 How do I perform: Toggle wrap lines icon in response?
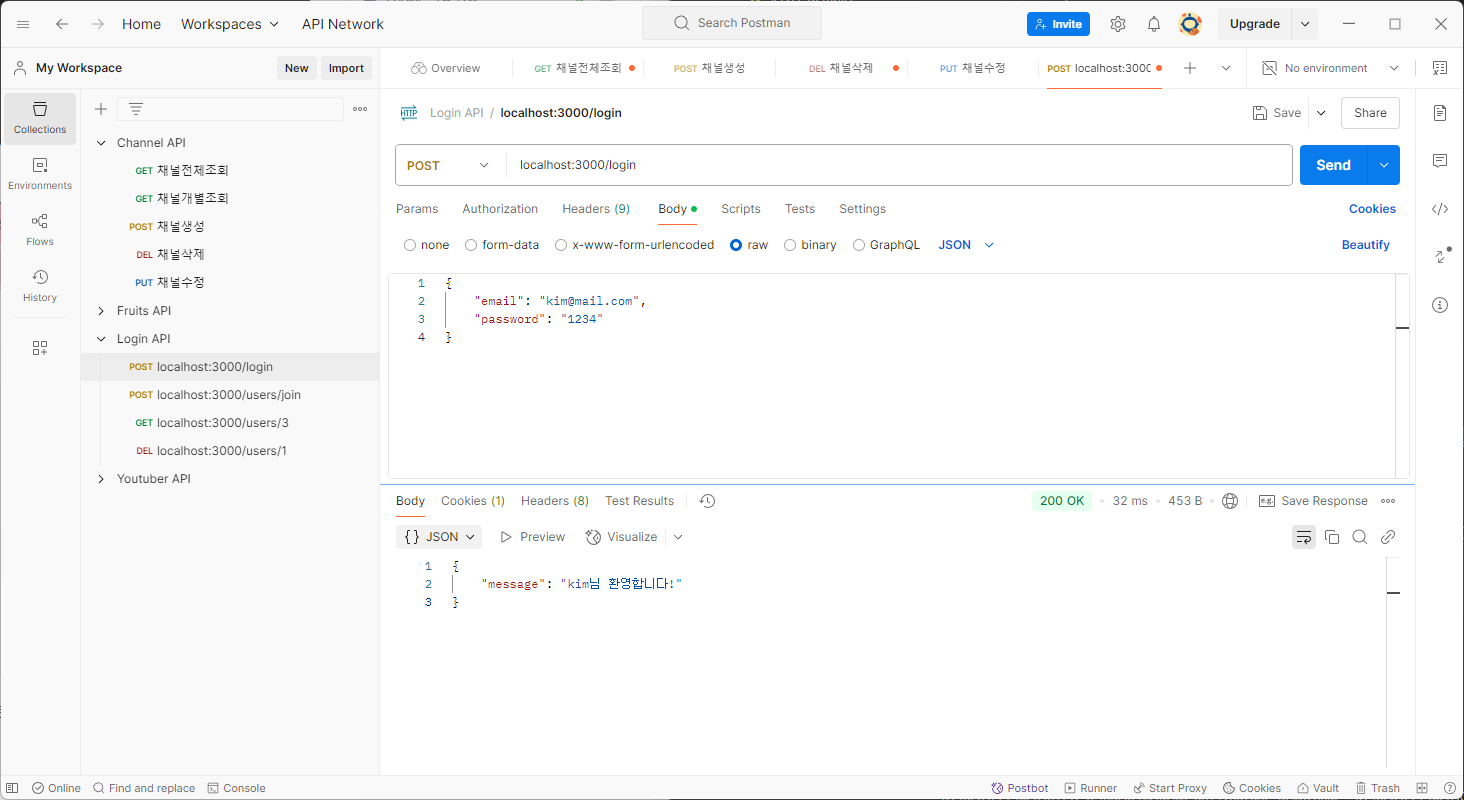point(1304,537)
